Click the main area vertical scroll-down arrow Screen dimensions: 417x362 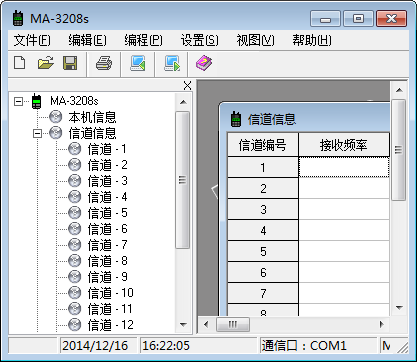click(399, 308)
